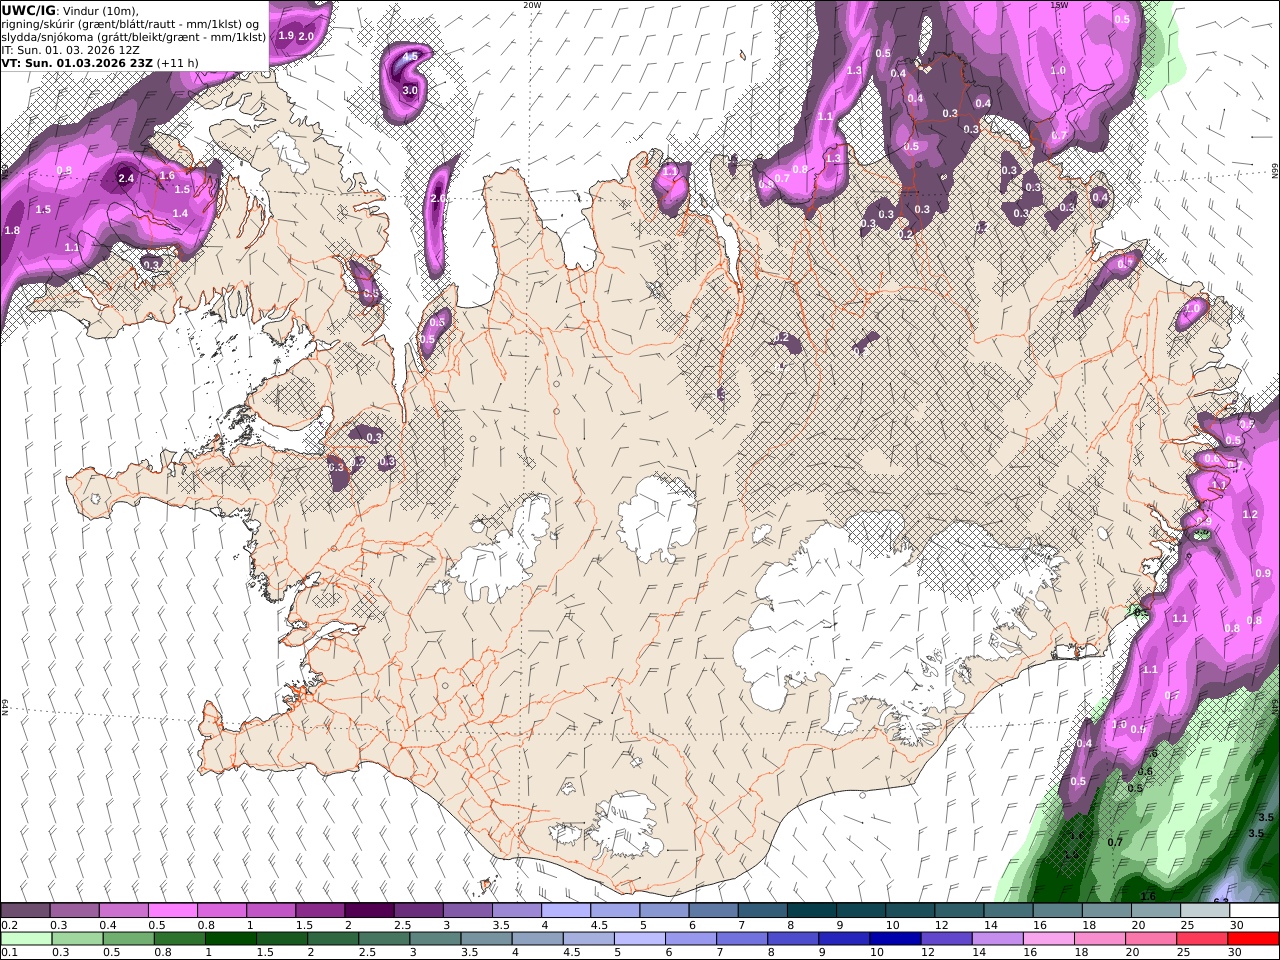This screenshot has height=960, width=1280.
Task: Pick the orchid 0.4–0.5 snow legend swatch
Action: coord(124,911)
